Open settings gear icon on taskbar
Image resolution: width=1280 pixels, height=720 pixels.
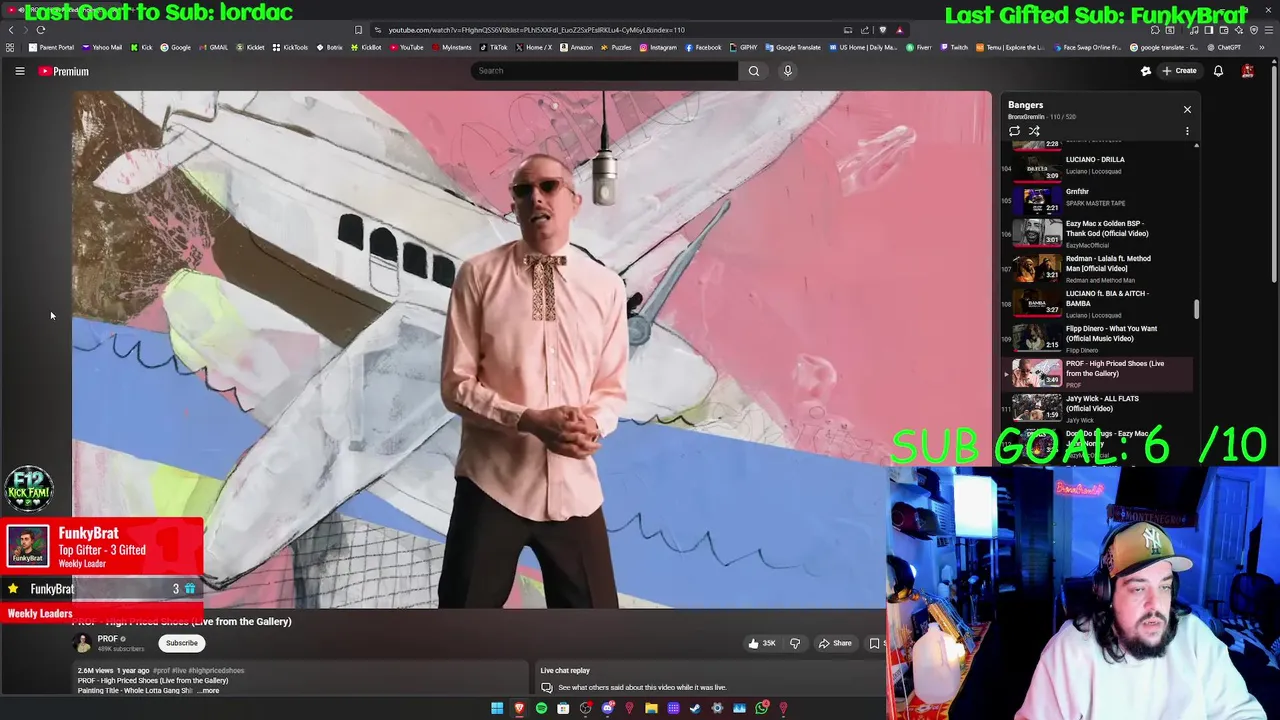pos(717,709)
